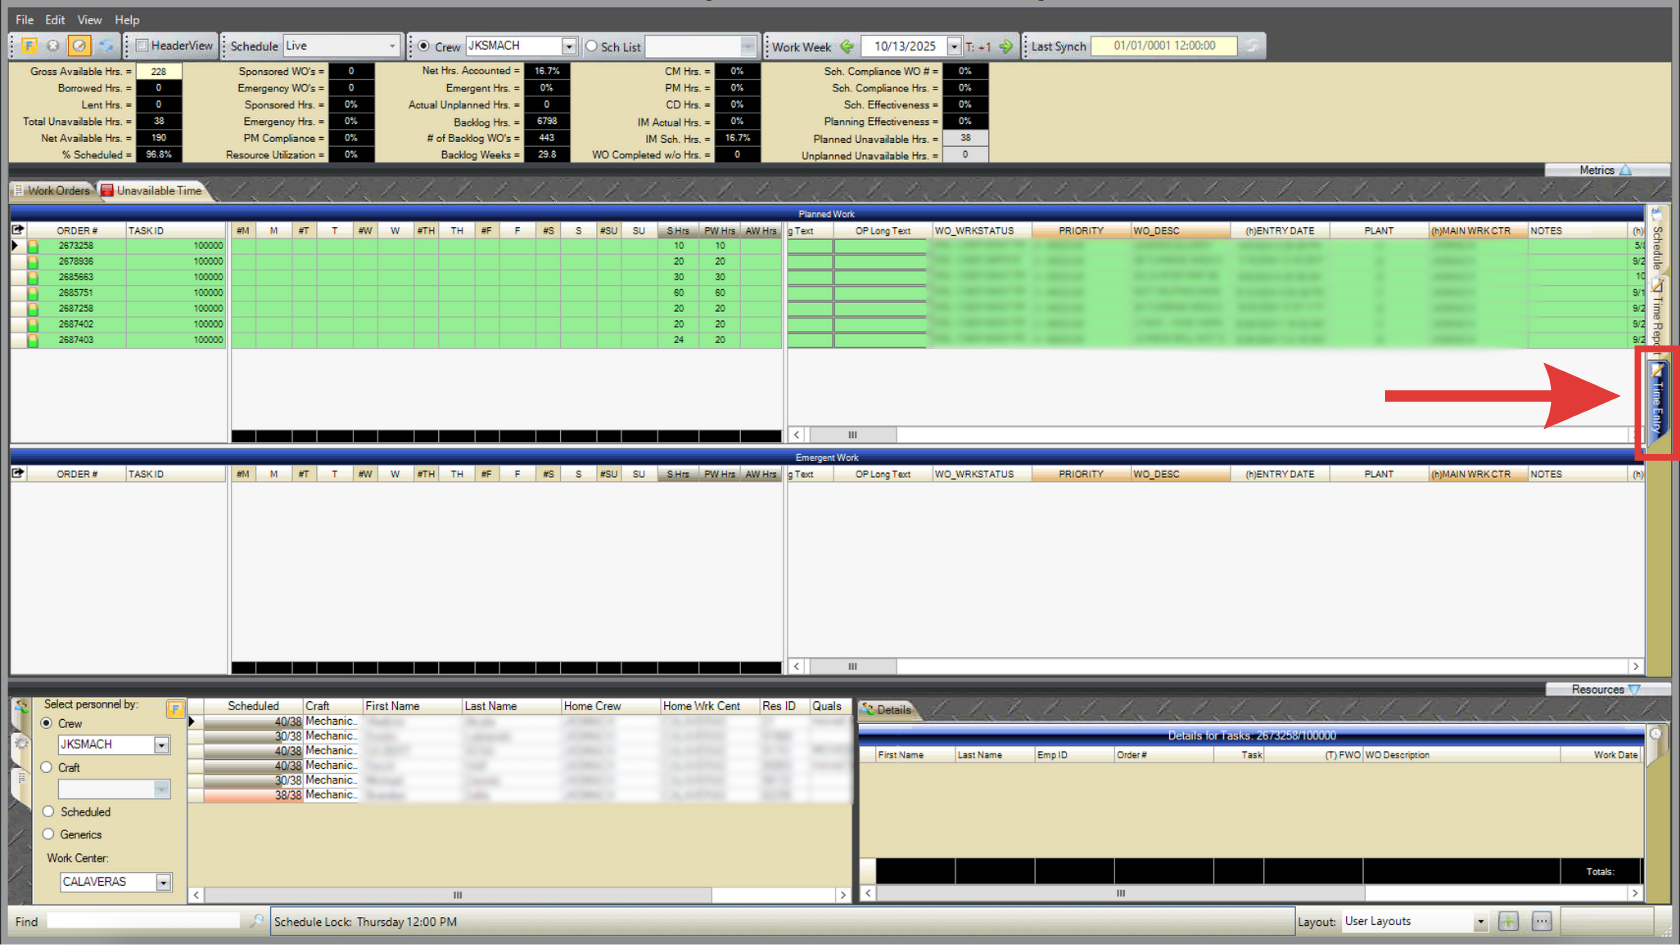Click the clock icon in top toolbar
Viewport: 1680px width, 945px height.
coord(79,46)
